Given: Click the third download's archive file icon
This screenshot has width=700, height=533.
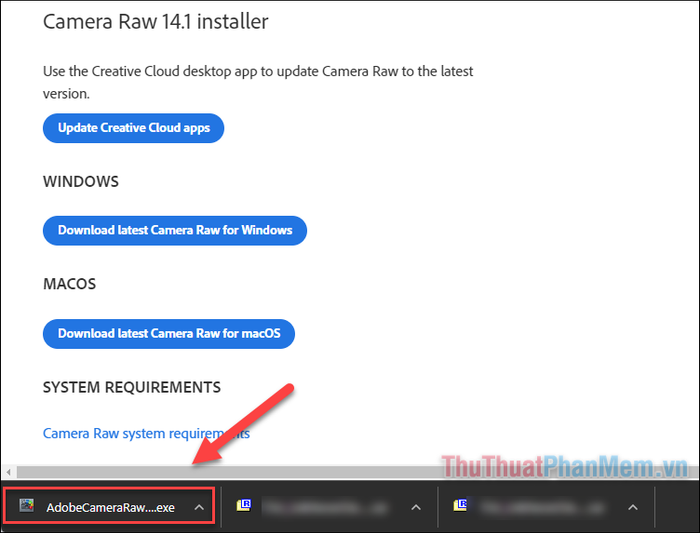Looking at the screenshot, I should [x=460, y=505].
